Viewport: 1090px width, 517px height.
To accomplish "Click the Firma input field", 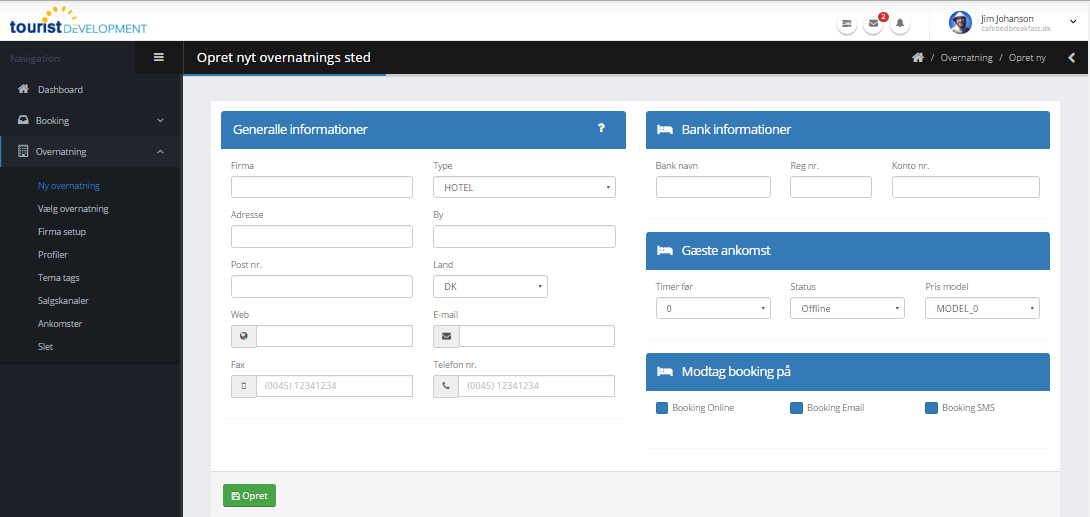I will [x=321, y=187].
